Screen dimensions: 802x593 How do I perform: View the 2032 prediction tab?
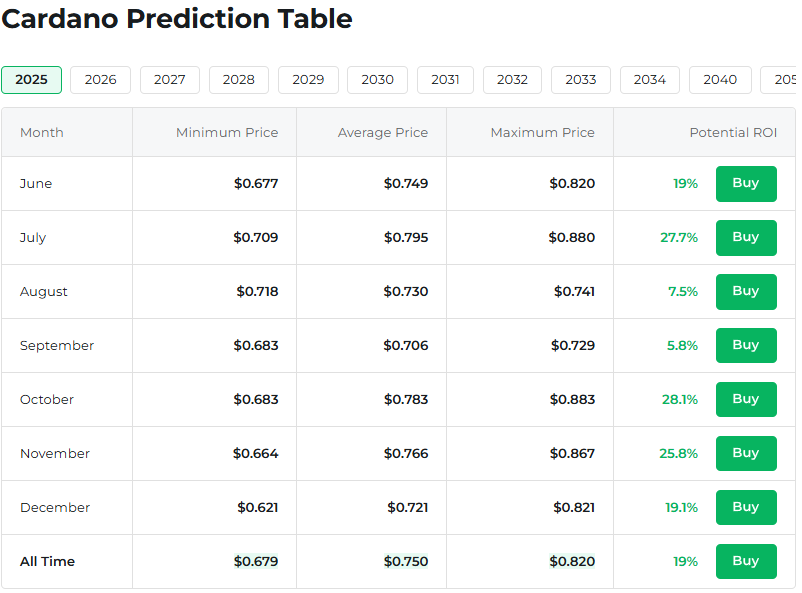[512, 80]
